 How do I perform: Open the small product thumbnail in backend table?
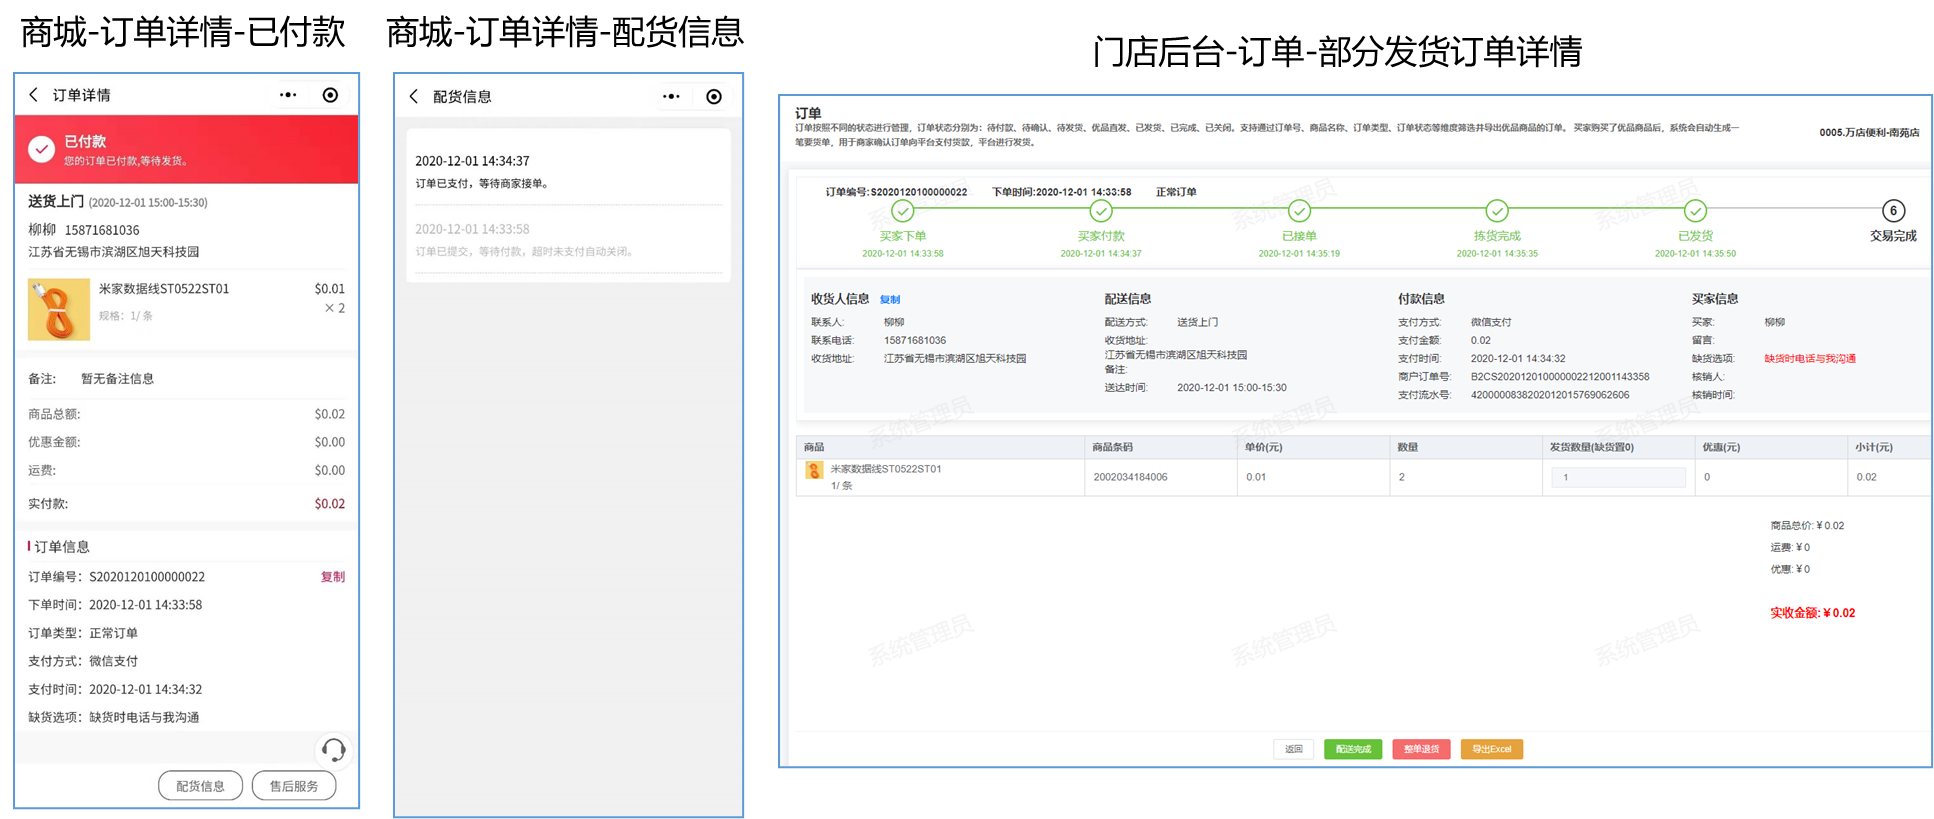pos(814,470)
